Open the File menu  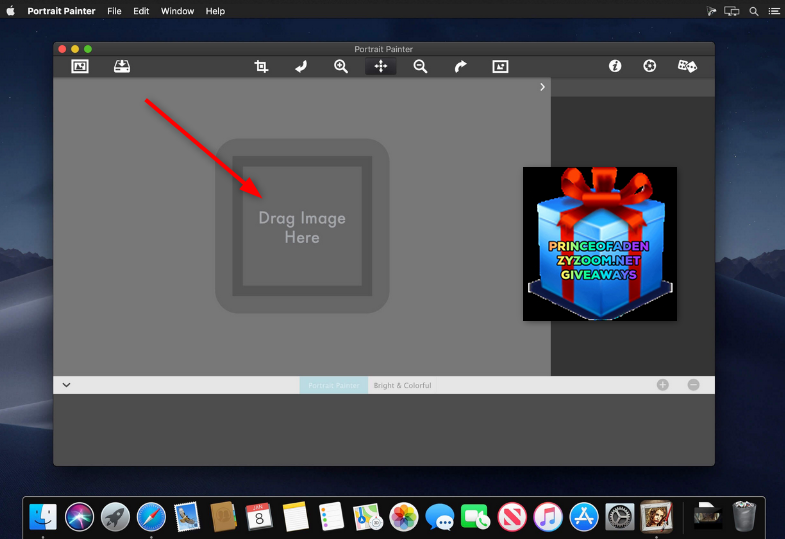tap(114, 11)
